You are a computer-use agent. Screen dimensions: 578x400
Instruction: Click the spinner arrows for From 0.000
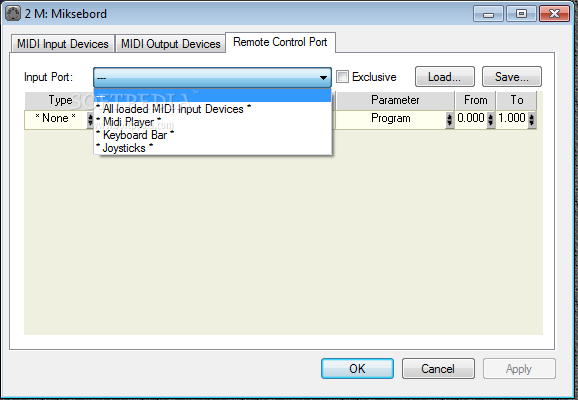click(491, 120)
